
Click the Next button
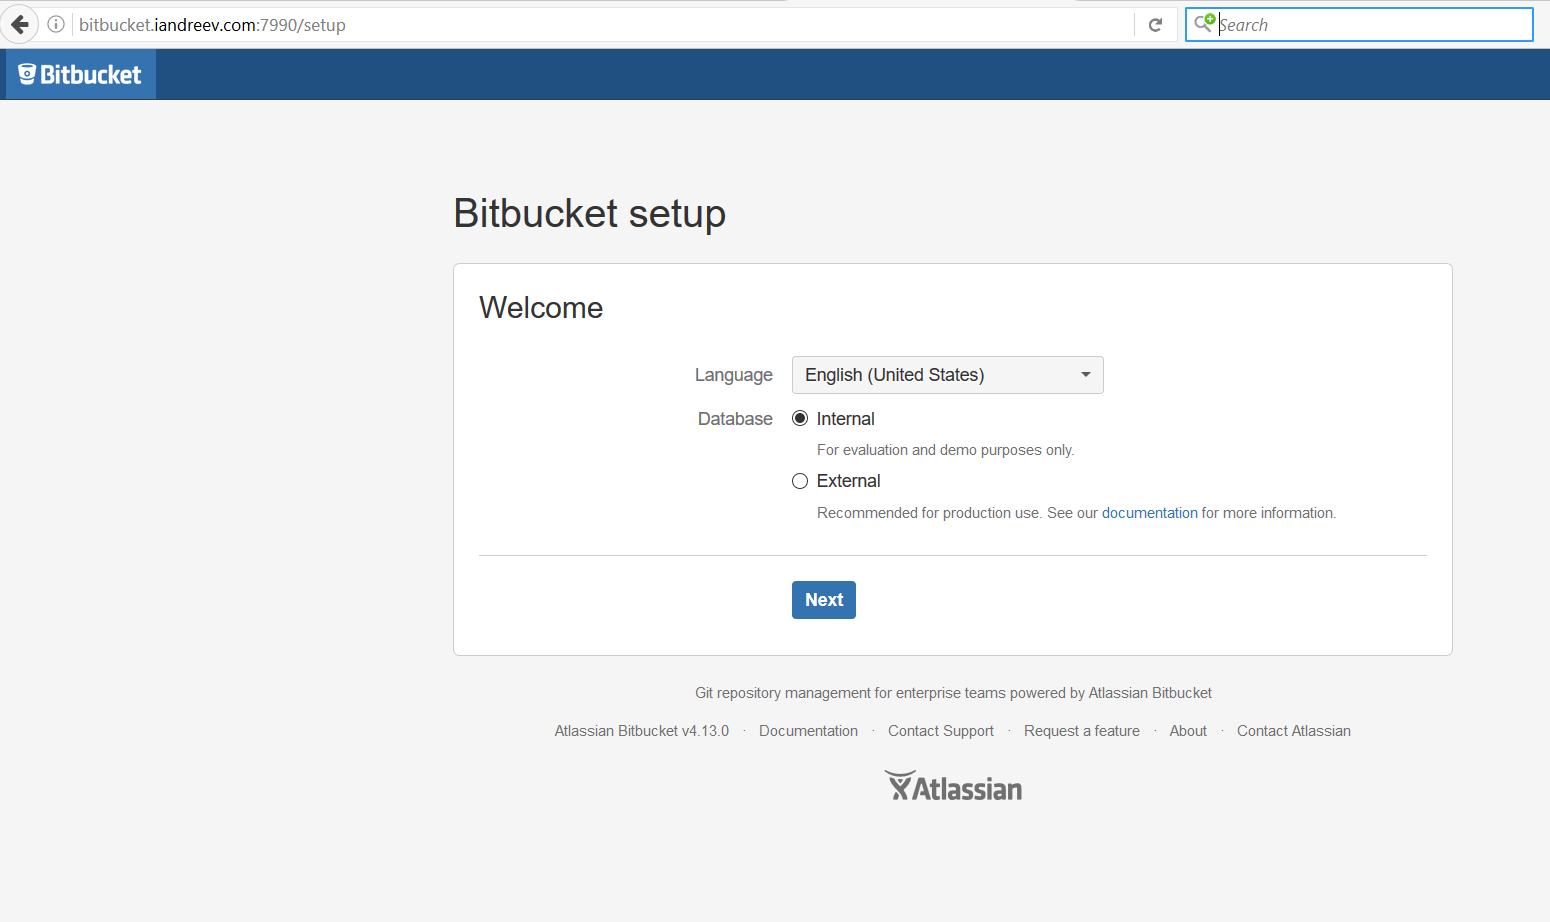824,600
